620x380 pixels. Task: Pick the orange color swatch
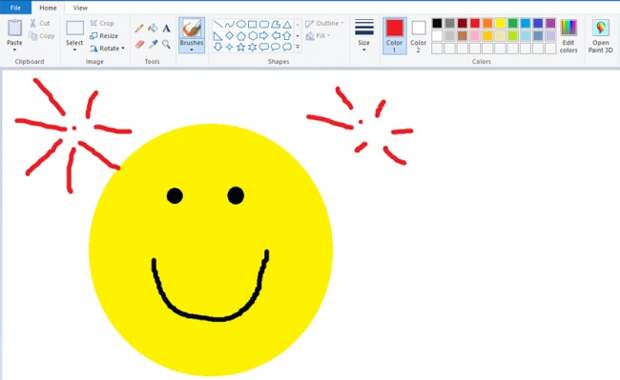488,23
